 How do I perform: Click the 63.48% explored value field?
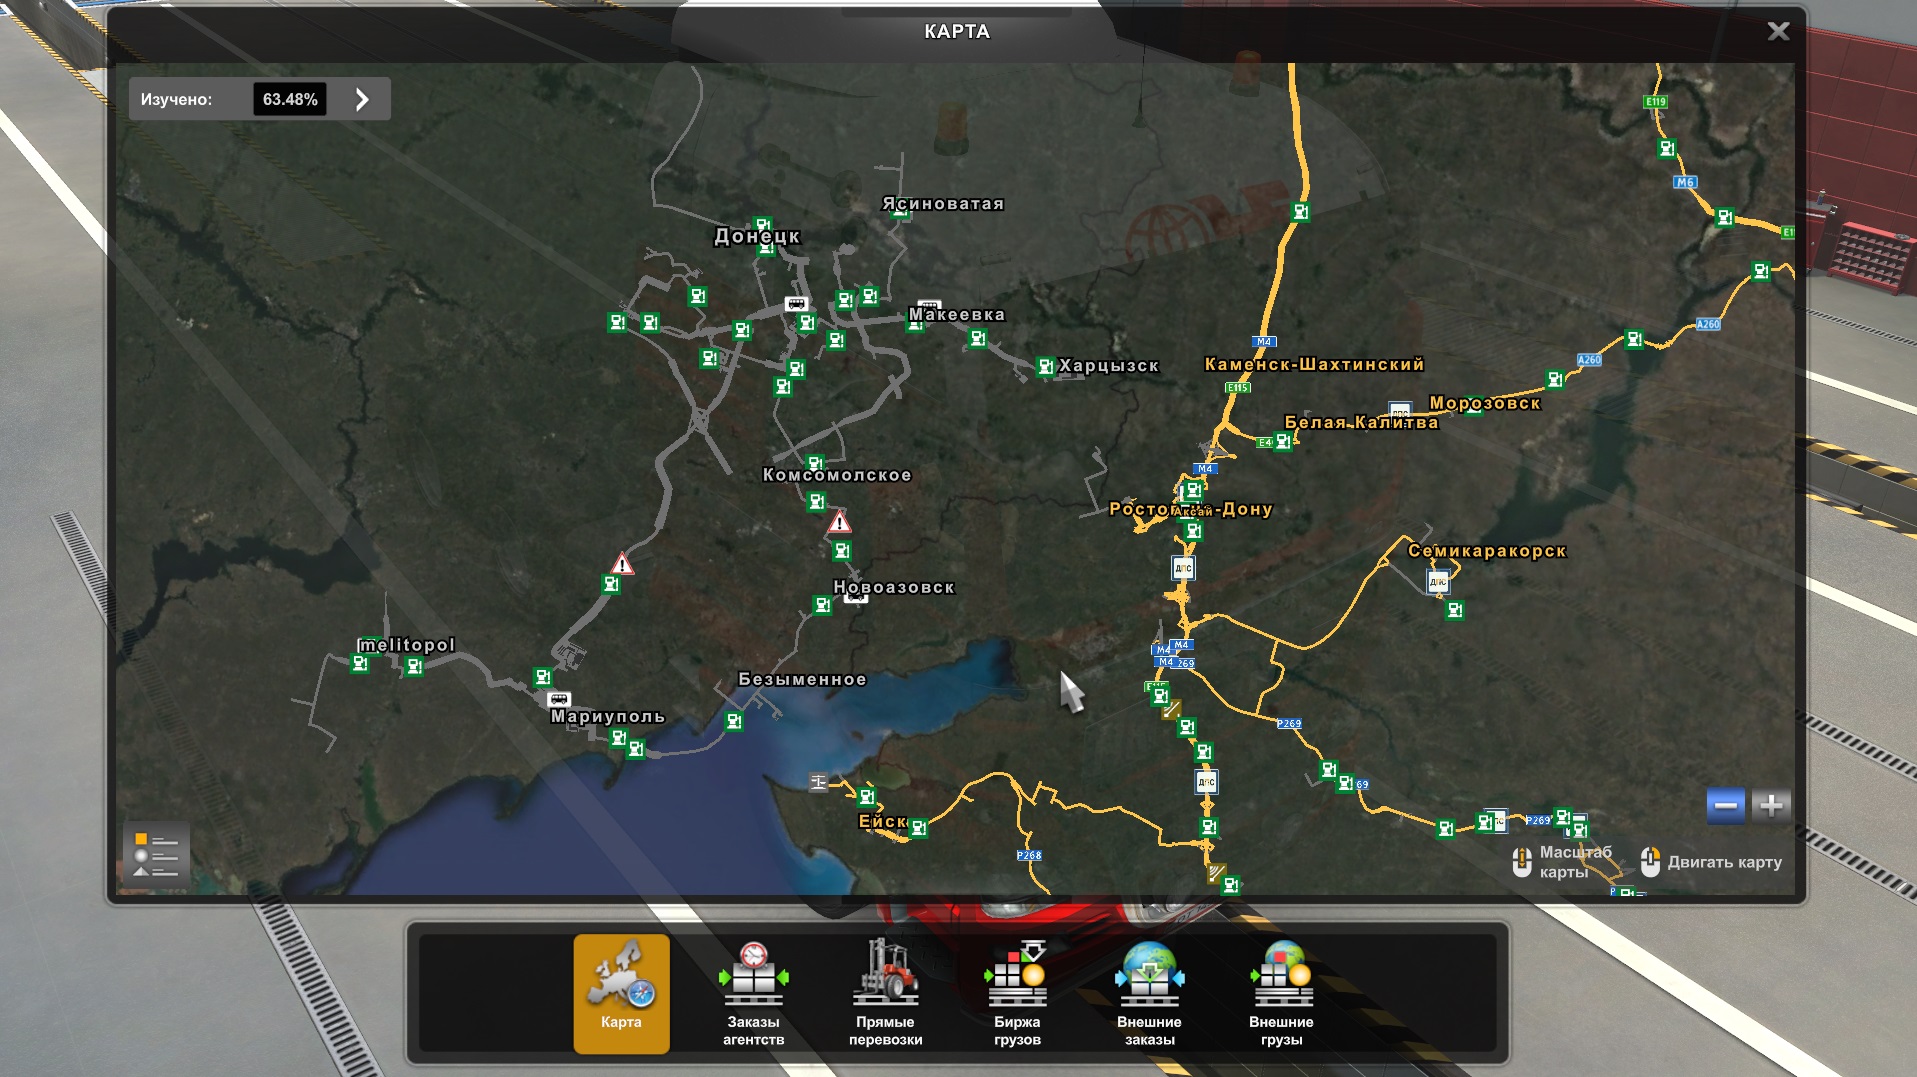click(x=290, y=99)
